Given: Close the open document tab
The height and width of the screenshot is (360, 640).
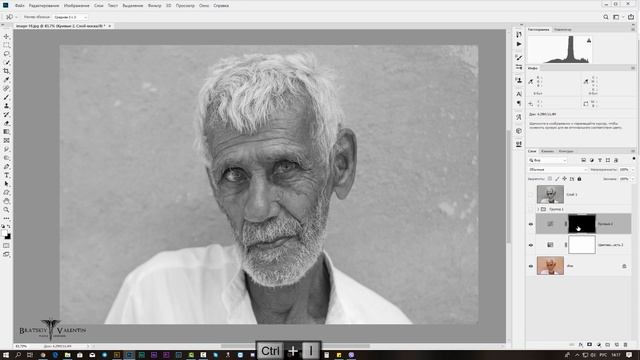Looking at the screenshot, I should (x=109, y=26).
